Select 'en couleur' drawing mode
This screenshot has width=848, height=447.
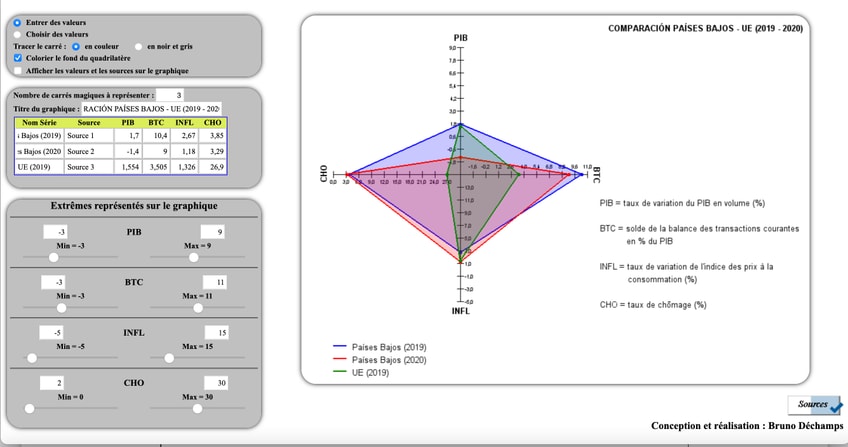pos(76,46)
